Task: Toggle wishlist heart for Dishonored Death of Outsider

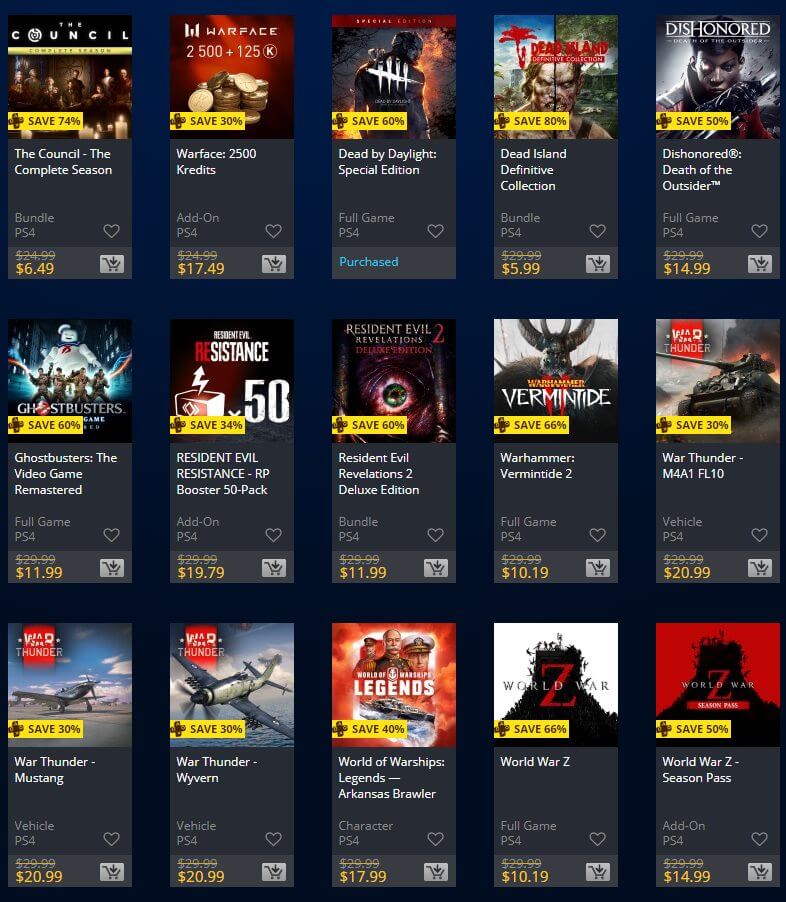Action: [760, 231]
